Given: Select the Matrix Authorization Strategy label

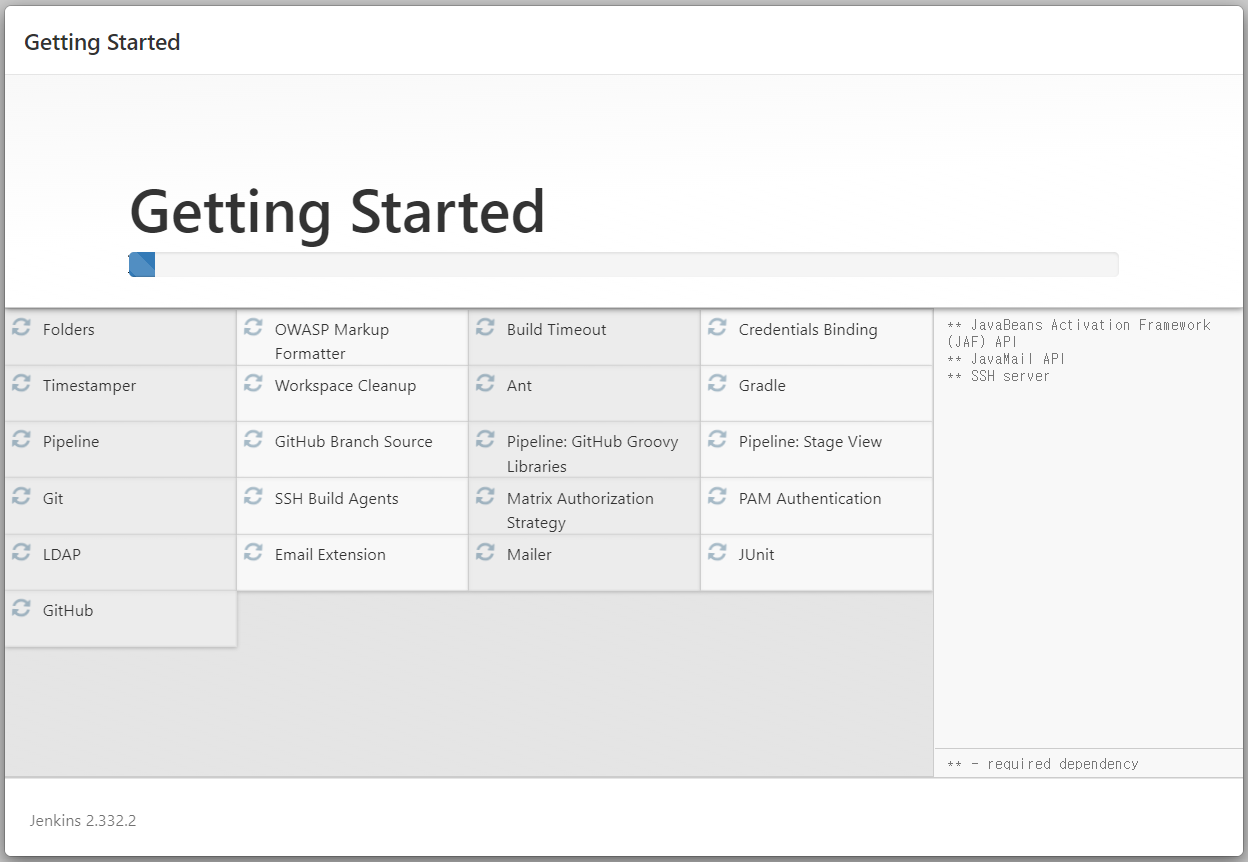Looking at the screenshot, I should pos(580,510).
